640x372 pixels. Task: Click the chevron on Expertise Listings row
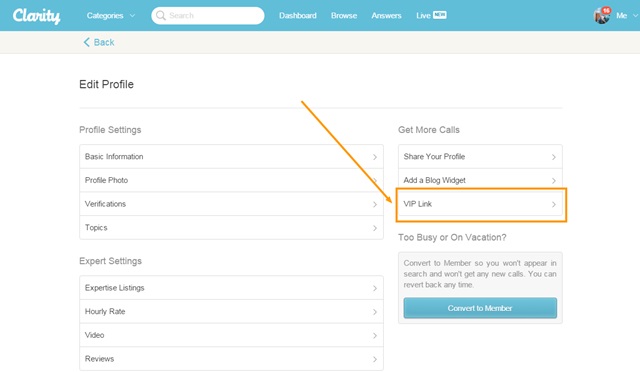tap(375, 288)
